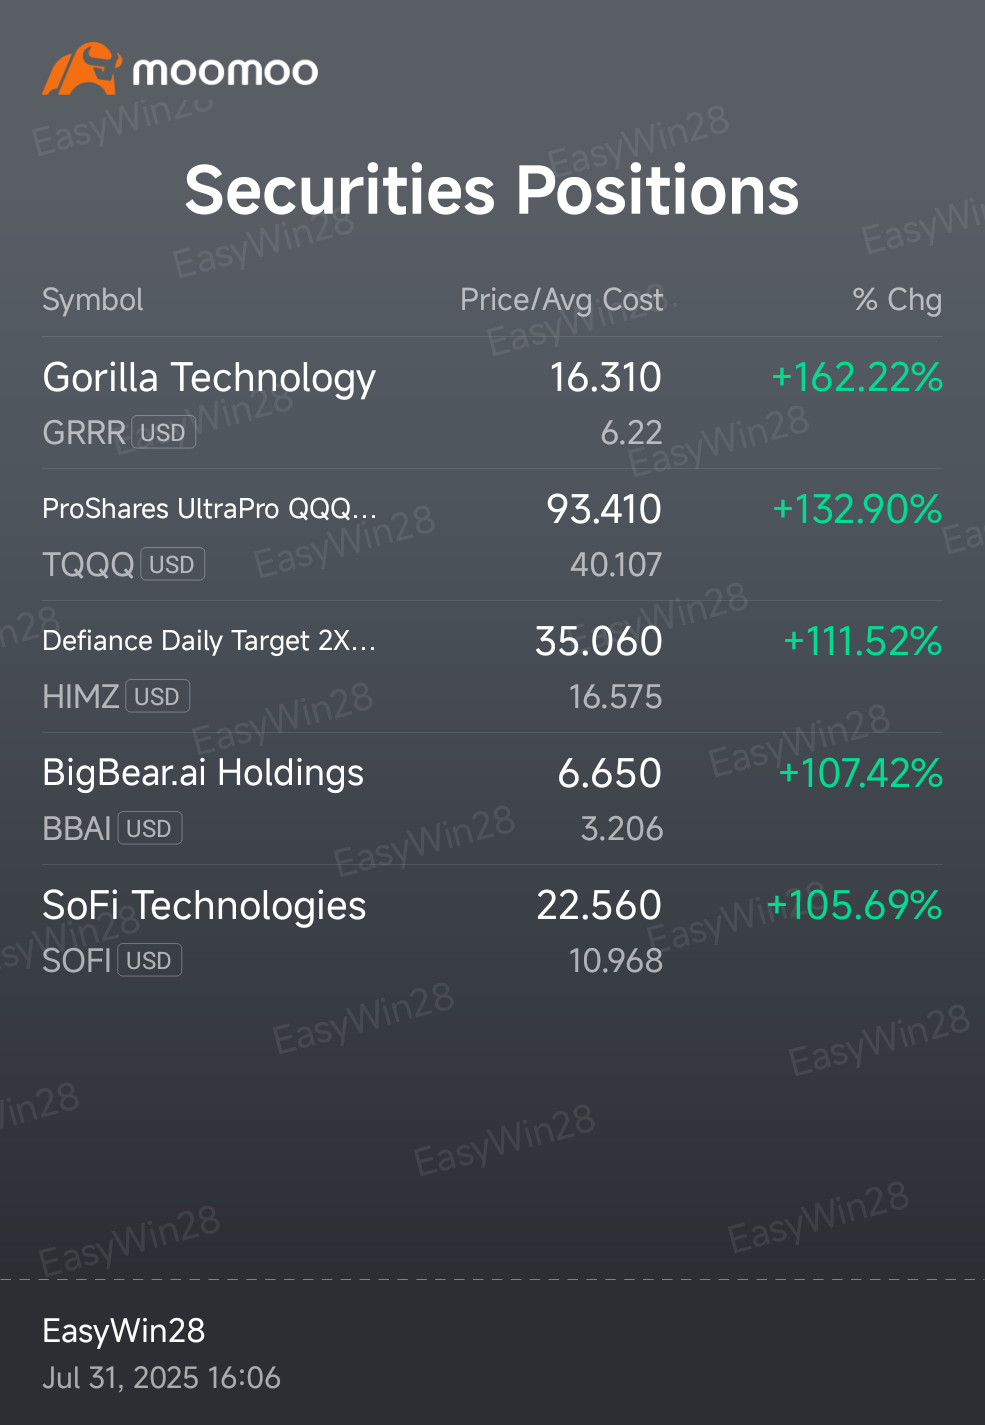Open the ProShares UltraPro QQQ position

coord(492,535)
